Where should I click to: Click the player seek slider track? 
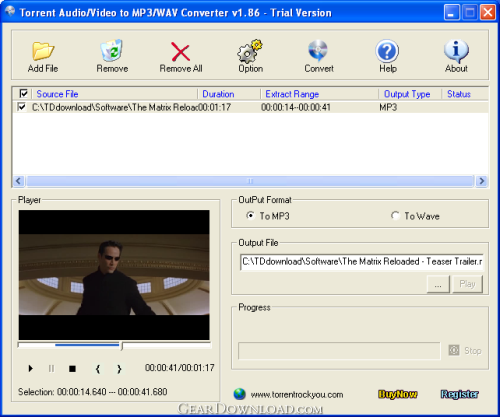[x=114, y=345]
